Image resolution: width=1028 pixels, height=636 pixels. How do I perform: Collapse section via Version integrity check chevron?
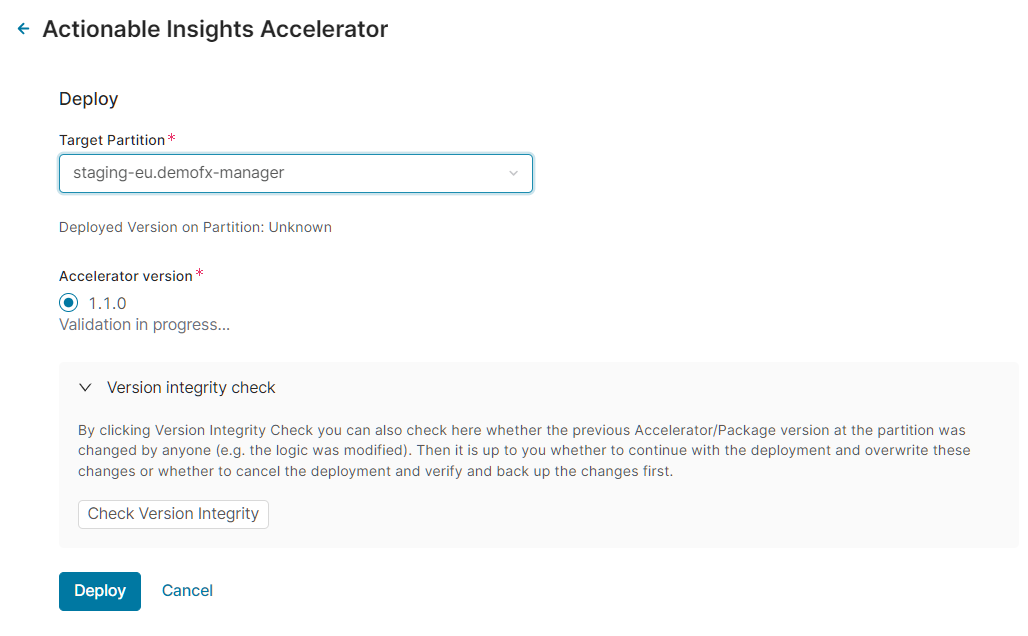click(86, 388)
